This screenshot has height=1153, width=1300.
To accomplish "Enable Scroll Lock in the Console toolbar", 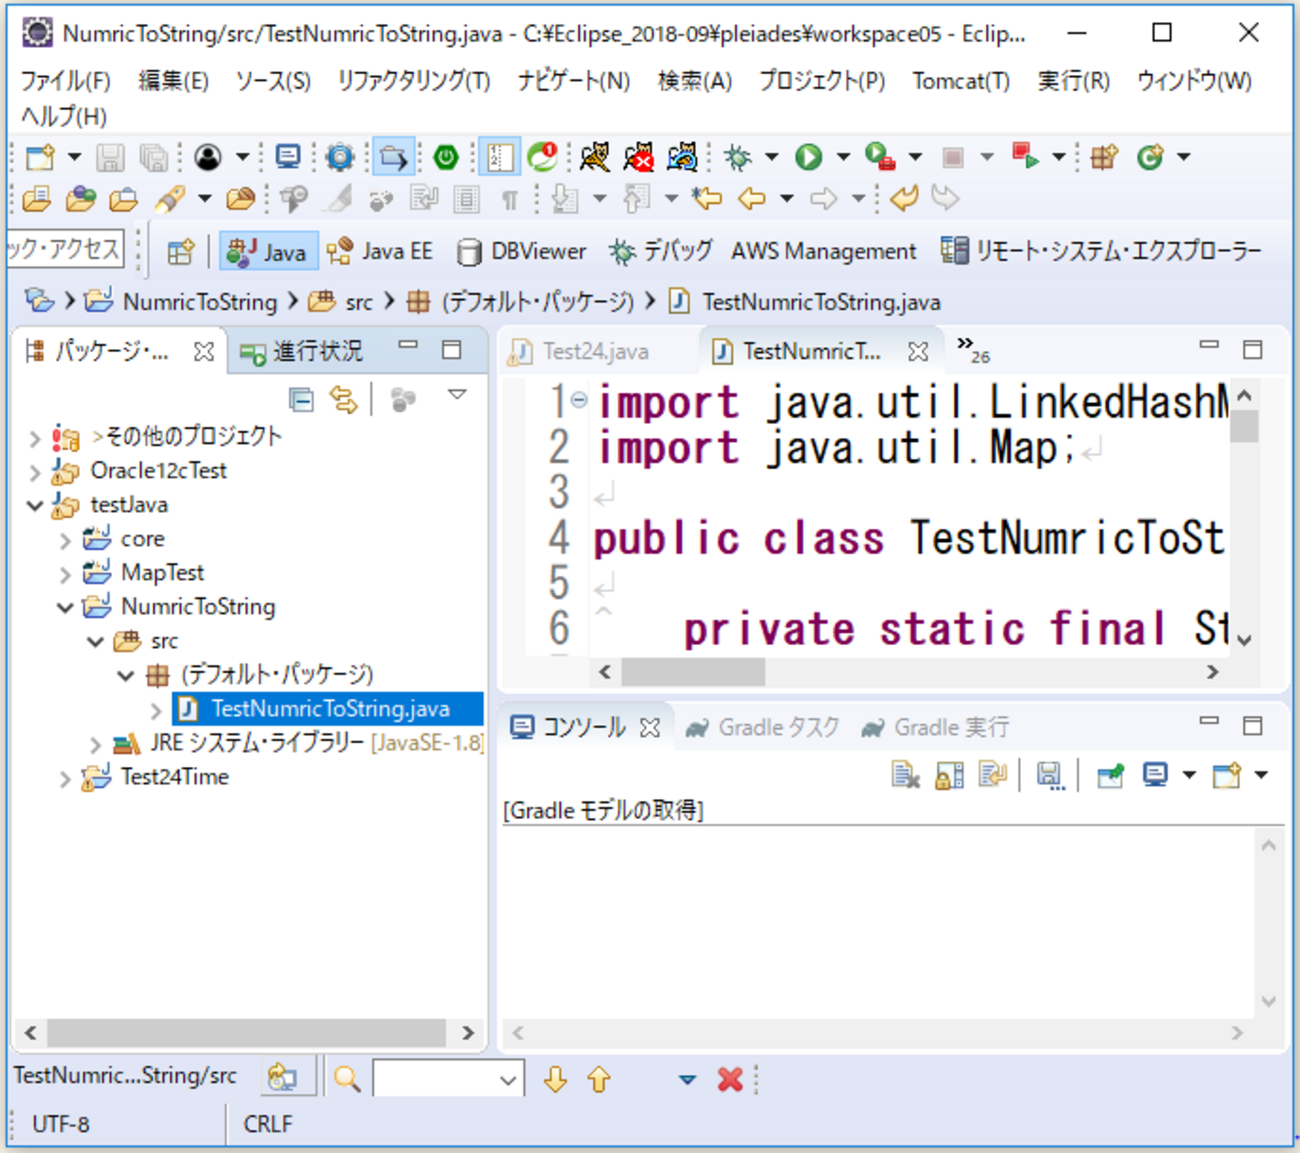I will [948, 775].
